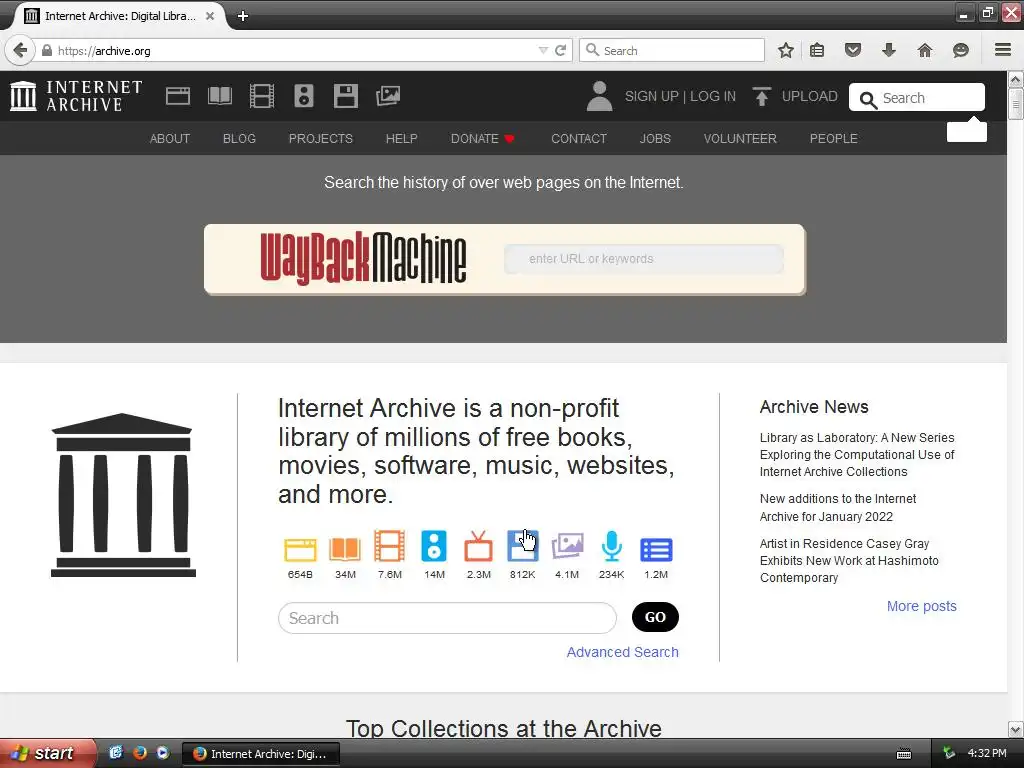Select the orange book icon labeled 34M
This screenshot has width=1024, height=768.
pos(345,549)
